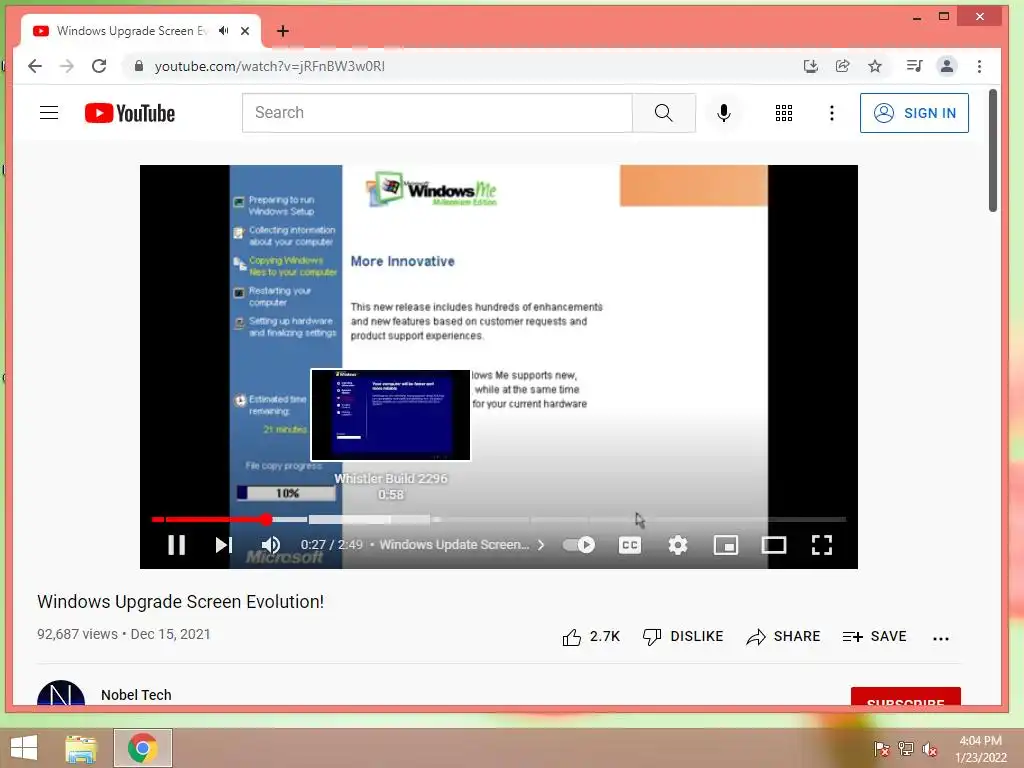Open File Explorer from the taskbar

tap(81, 748)
